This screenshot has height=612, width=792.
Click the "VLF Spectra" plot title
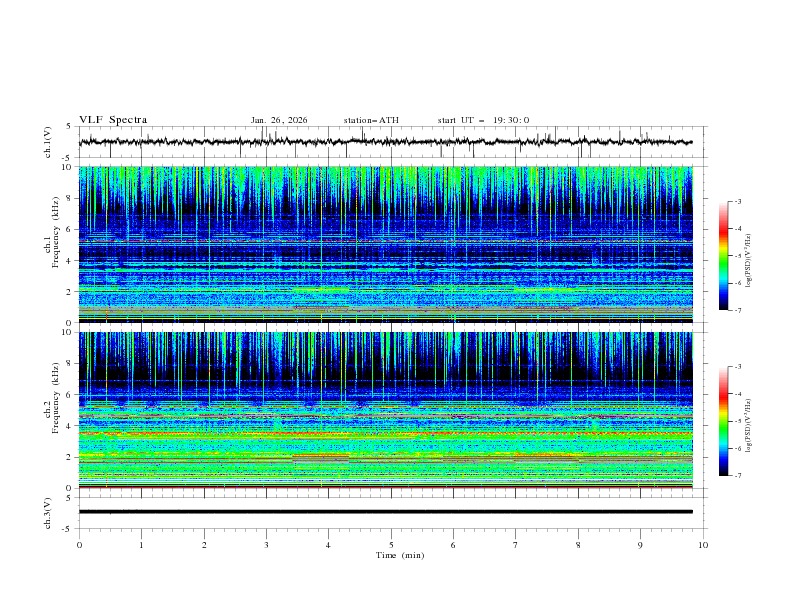113,120
